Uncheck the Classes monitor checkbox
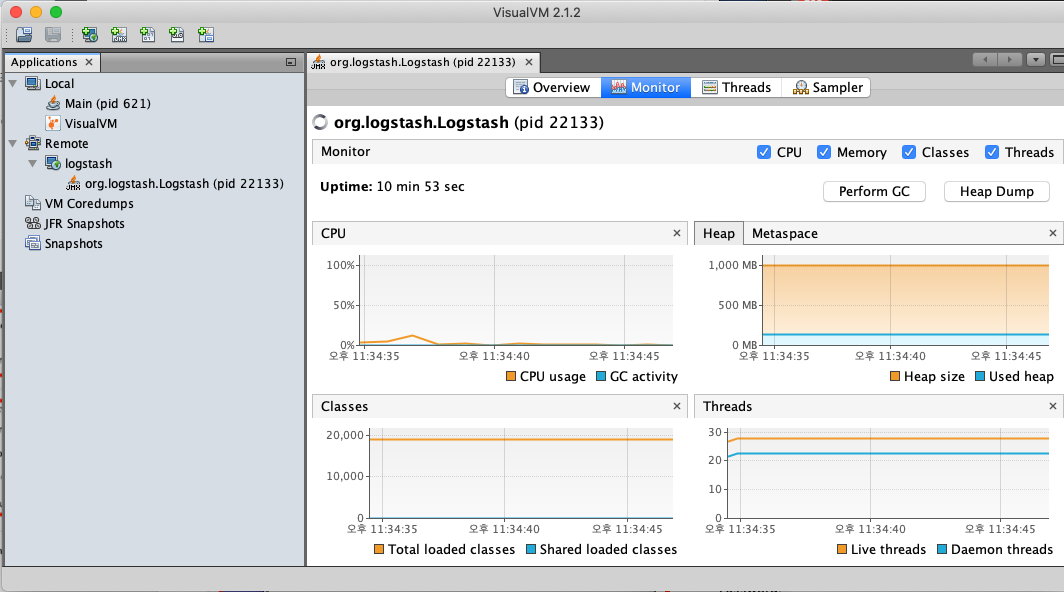The height and width of the screenshot is (592, 1064). click(x=909, y=152)
